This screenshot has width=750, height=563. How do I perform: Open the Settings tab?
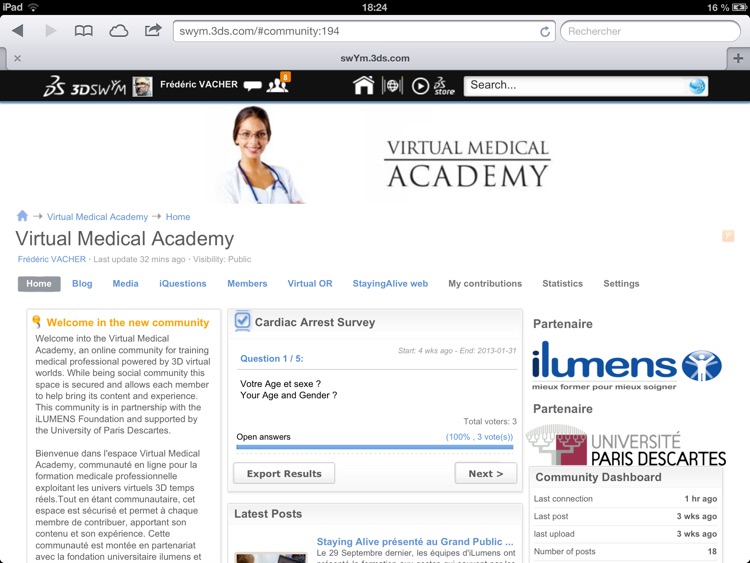tap(621, 284)
